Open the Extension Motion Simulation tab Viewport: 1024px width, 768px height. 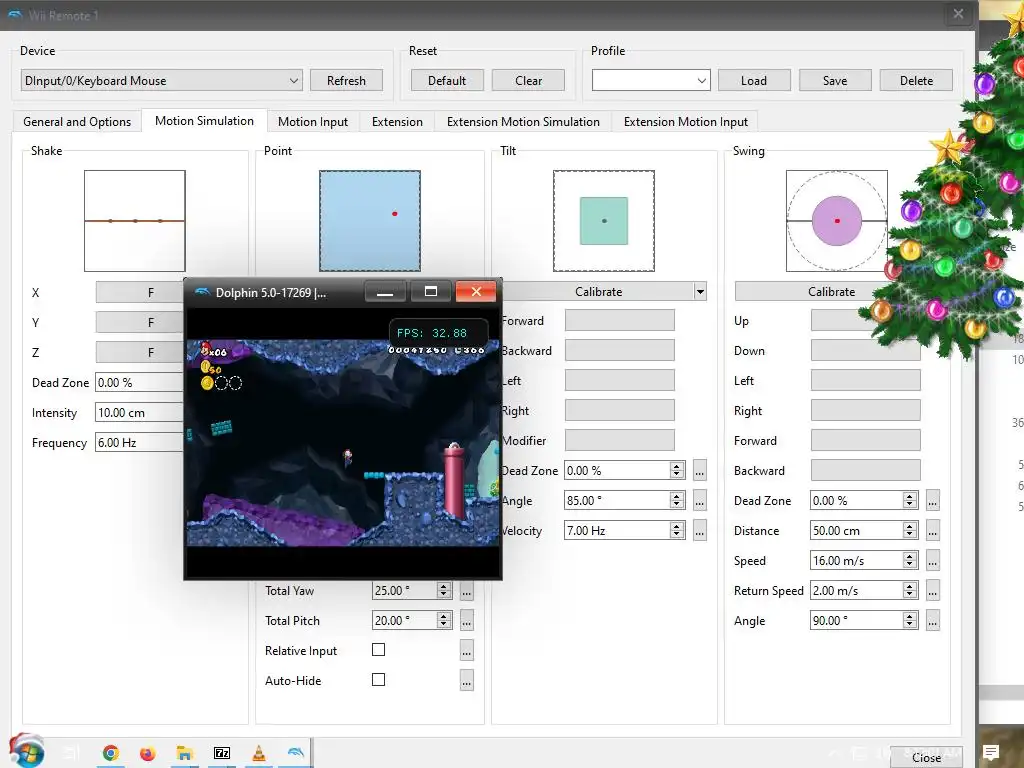pos(523,121)
